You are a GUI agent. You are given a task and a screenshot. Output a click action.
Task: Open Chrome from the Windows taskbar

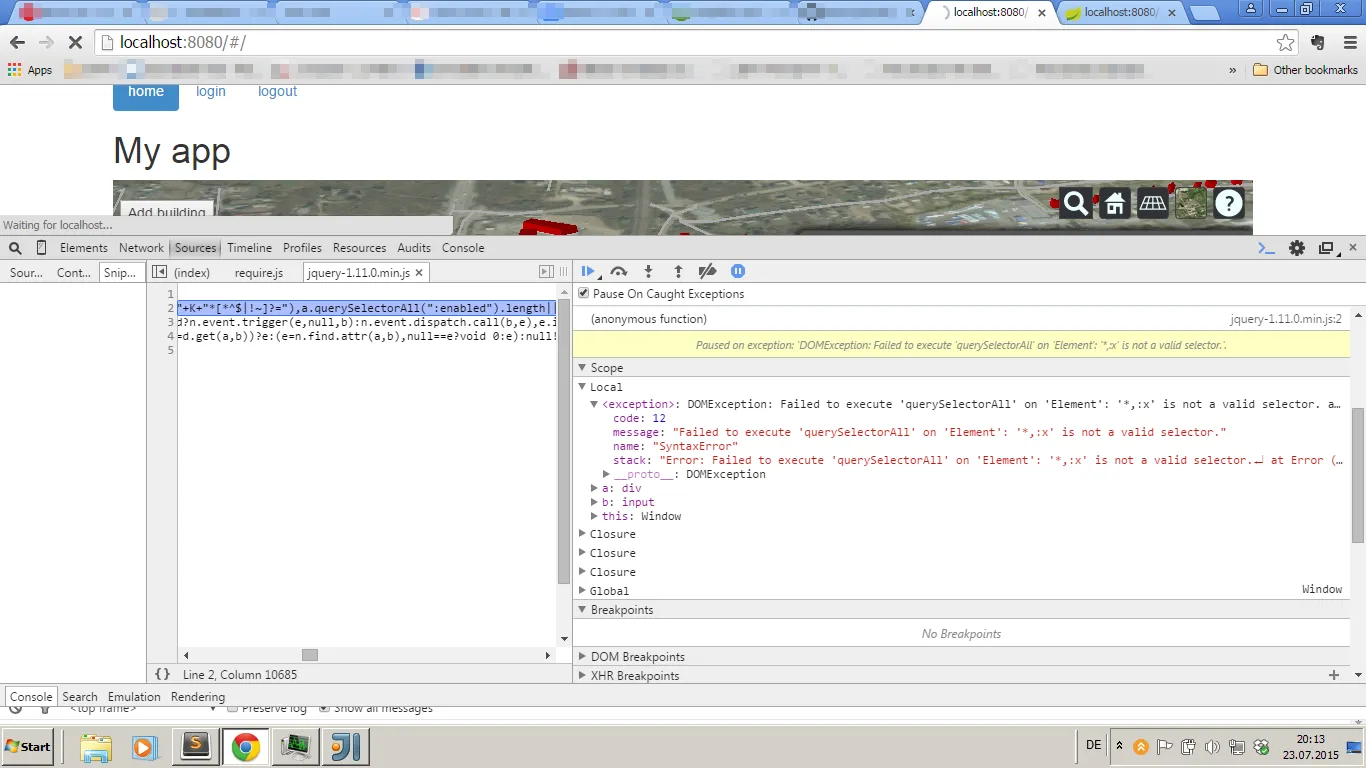tap(245, 747)
